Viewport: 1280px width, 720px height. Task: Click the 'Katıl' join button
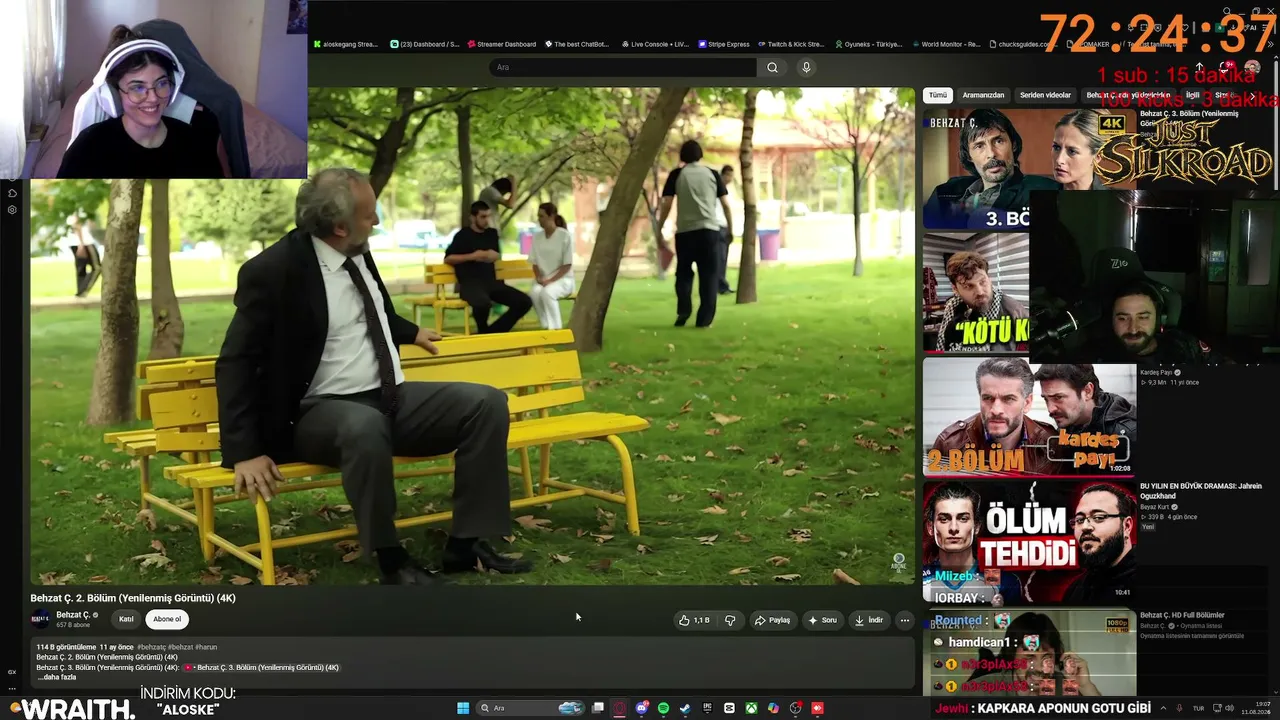tap(126, 619)
